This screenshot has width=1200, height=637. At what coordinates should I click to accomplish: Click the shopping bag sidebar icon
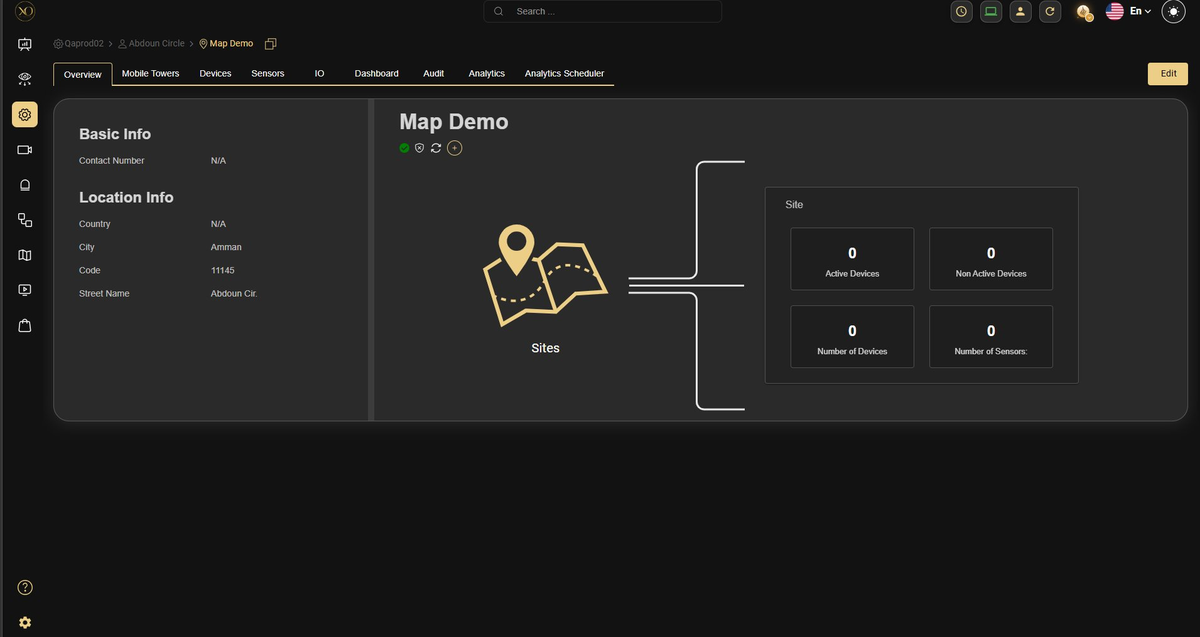point(25,325)
